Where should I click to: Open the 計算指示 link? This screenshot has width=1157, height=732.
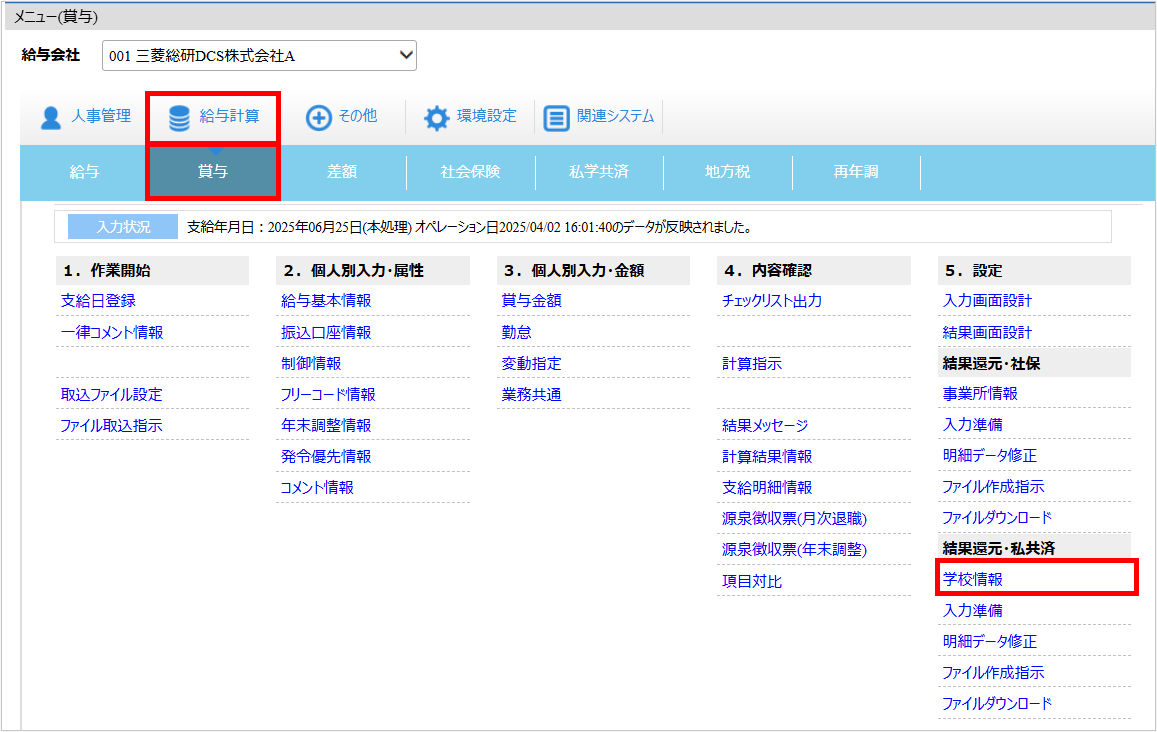click(752, 364)
